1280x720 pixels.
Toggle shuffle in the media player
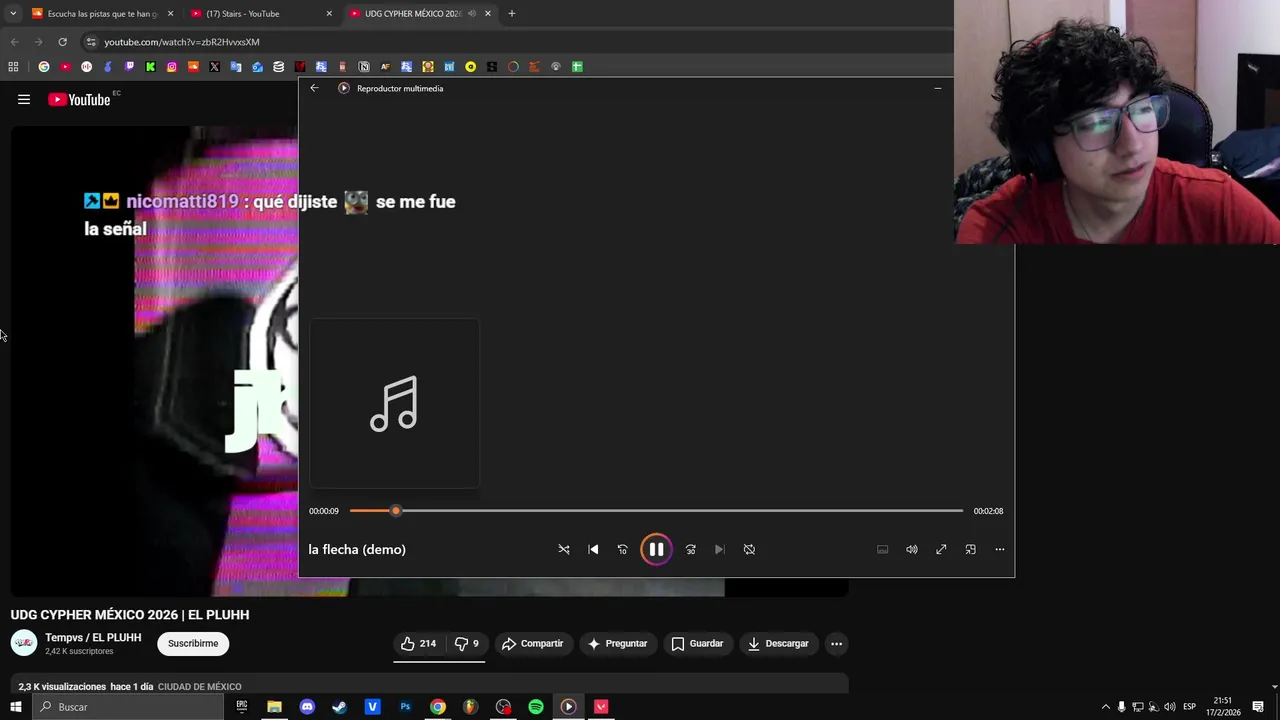tap(564, 549)
